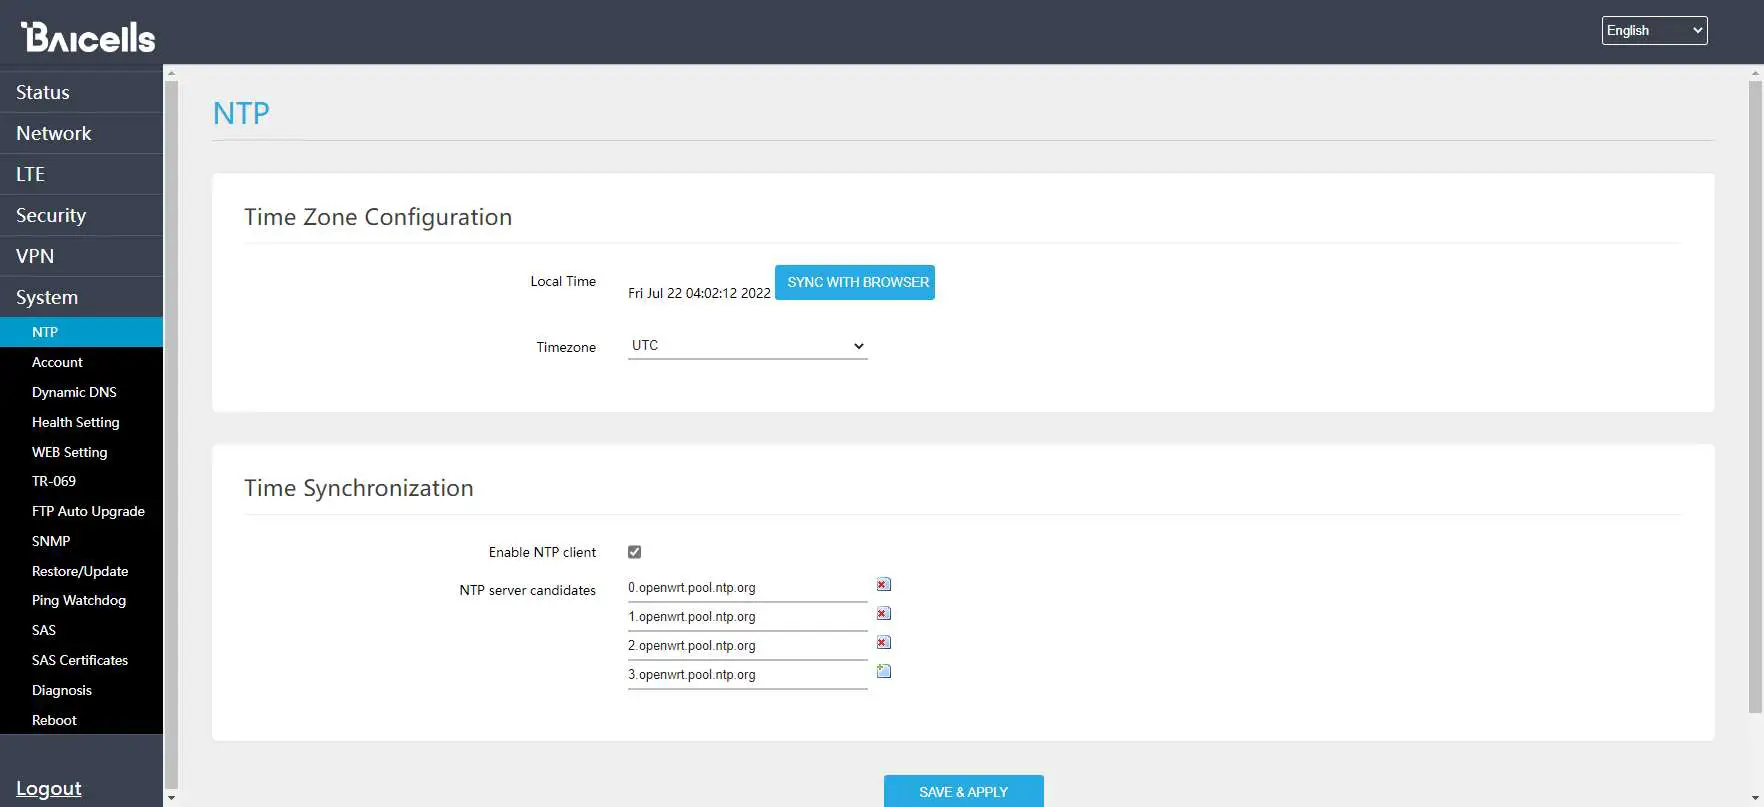This screenshot has width=1764, height=807.
Task: Edit the 2.openwrt.pool.ntp.org server field
Action: [747, 646]
